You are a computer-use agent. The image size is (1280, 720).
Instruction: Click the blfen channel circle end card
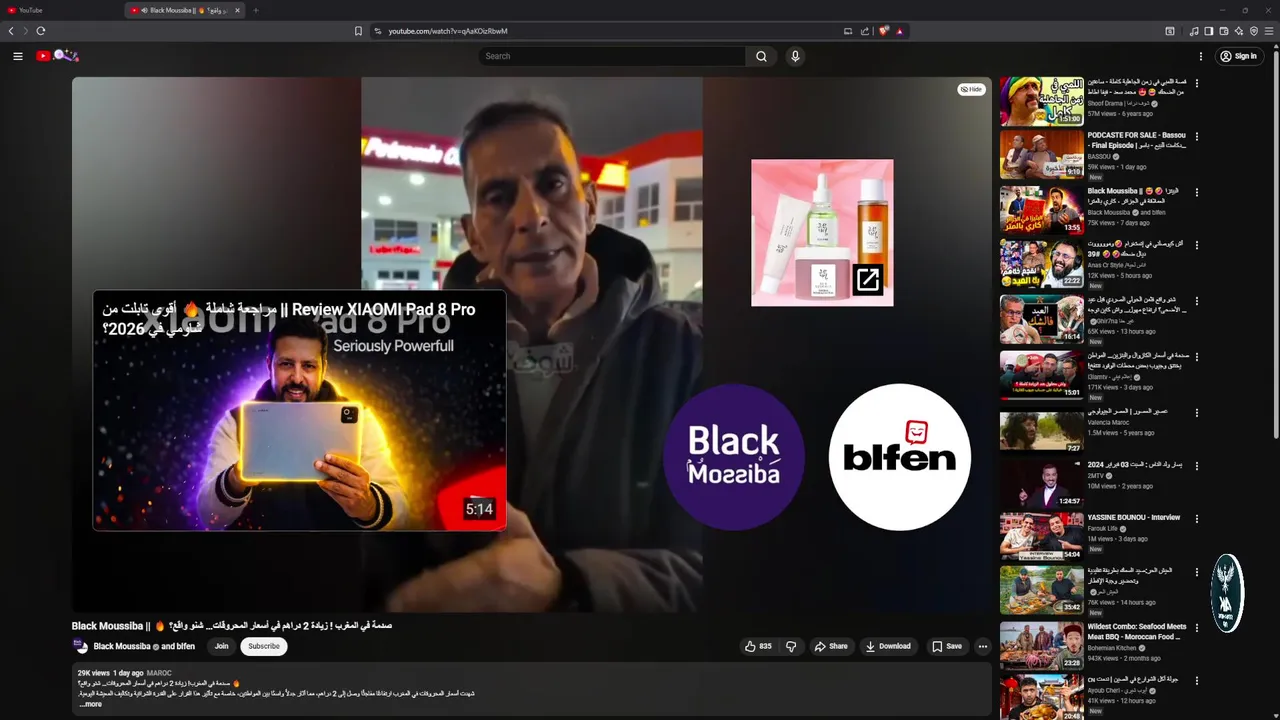(899, 456)
